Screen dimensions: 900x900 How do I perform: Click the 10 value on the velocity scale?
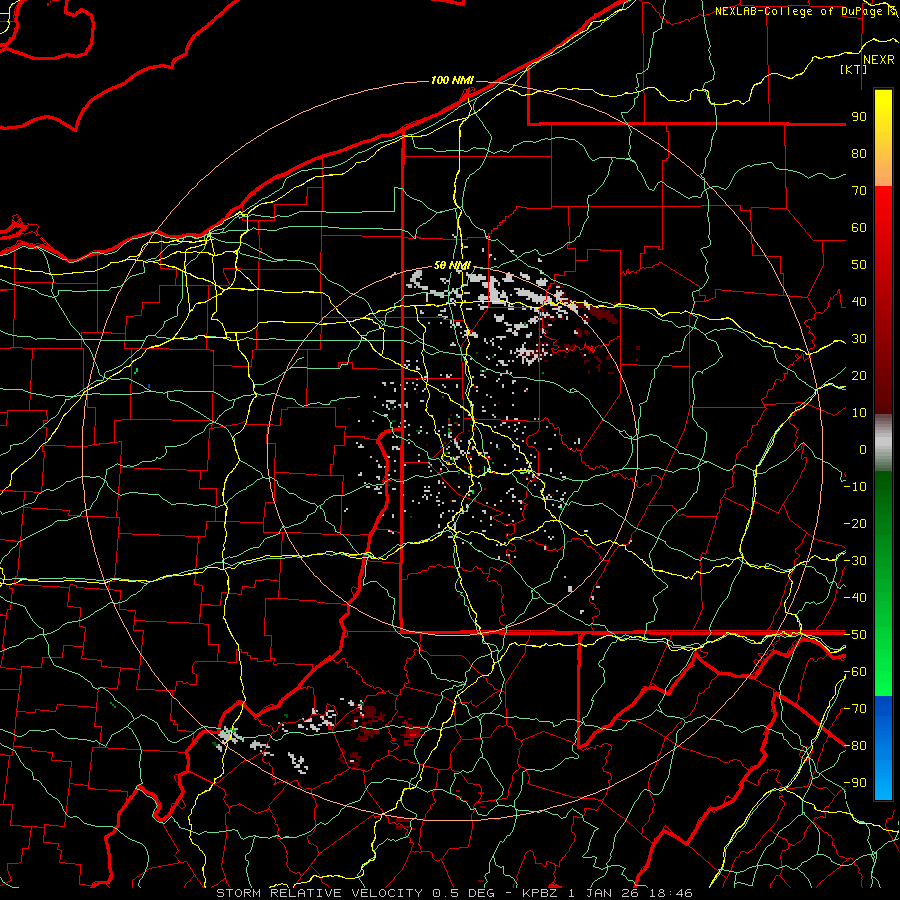(x=859, y=413)
